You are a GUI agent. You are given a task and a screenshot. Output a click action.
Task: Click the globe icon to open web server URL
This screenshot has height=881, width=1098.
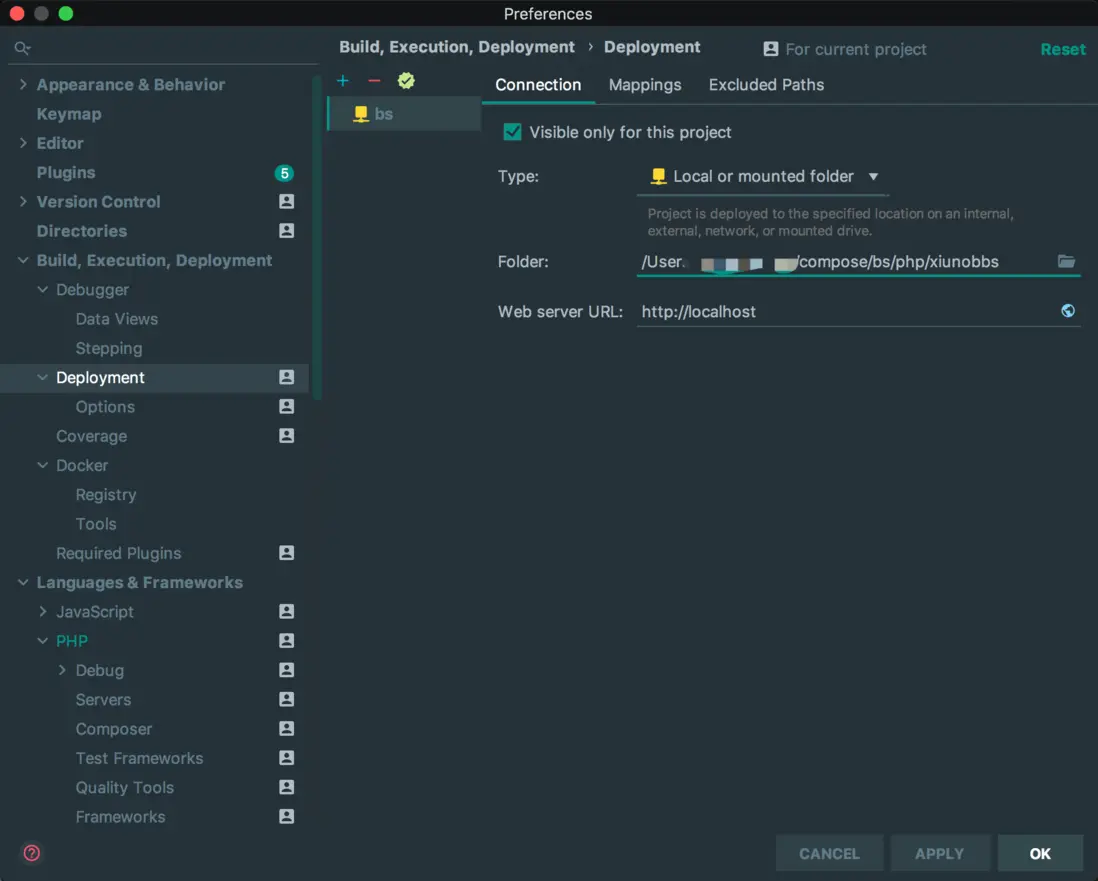(1068, 311)
